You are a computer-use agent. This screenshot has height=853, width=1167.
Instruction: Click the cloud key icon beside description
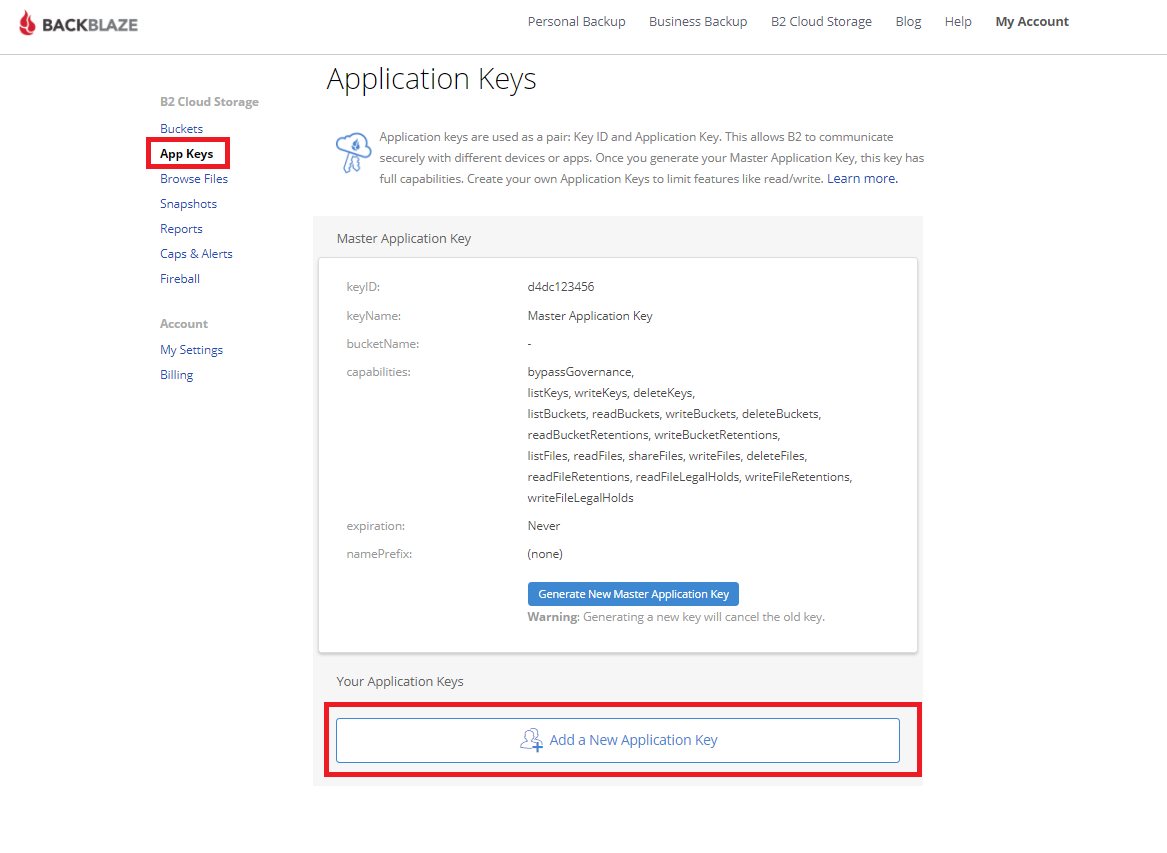[353, 152]
